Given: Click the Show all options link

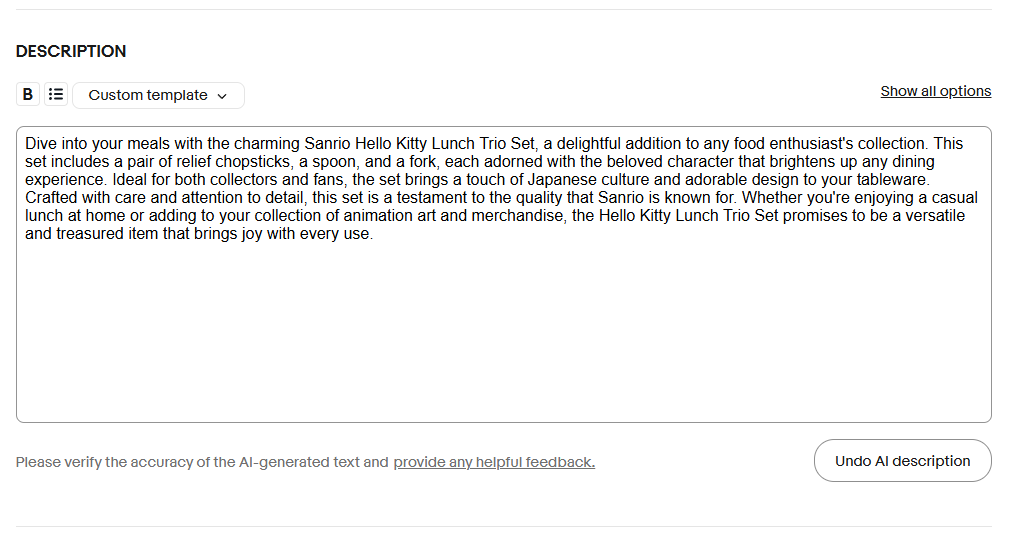Looking at the screenshot, I should tap(935, 91).
